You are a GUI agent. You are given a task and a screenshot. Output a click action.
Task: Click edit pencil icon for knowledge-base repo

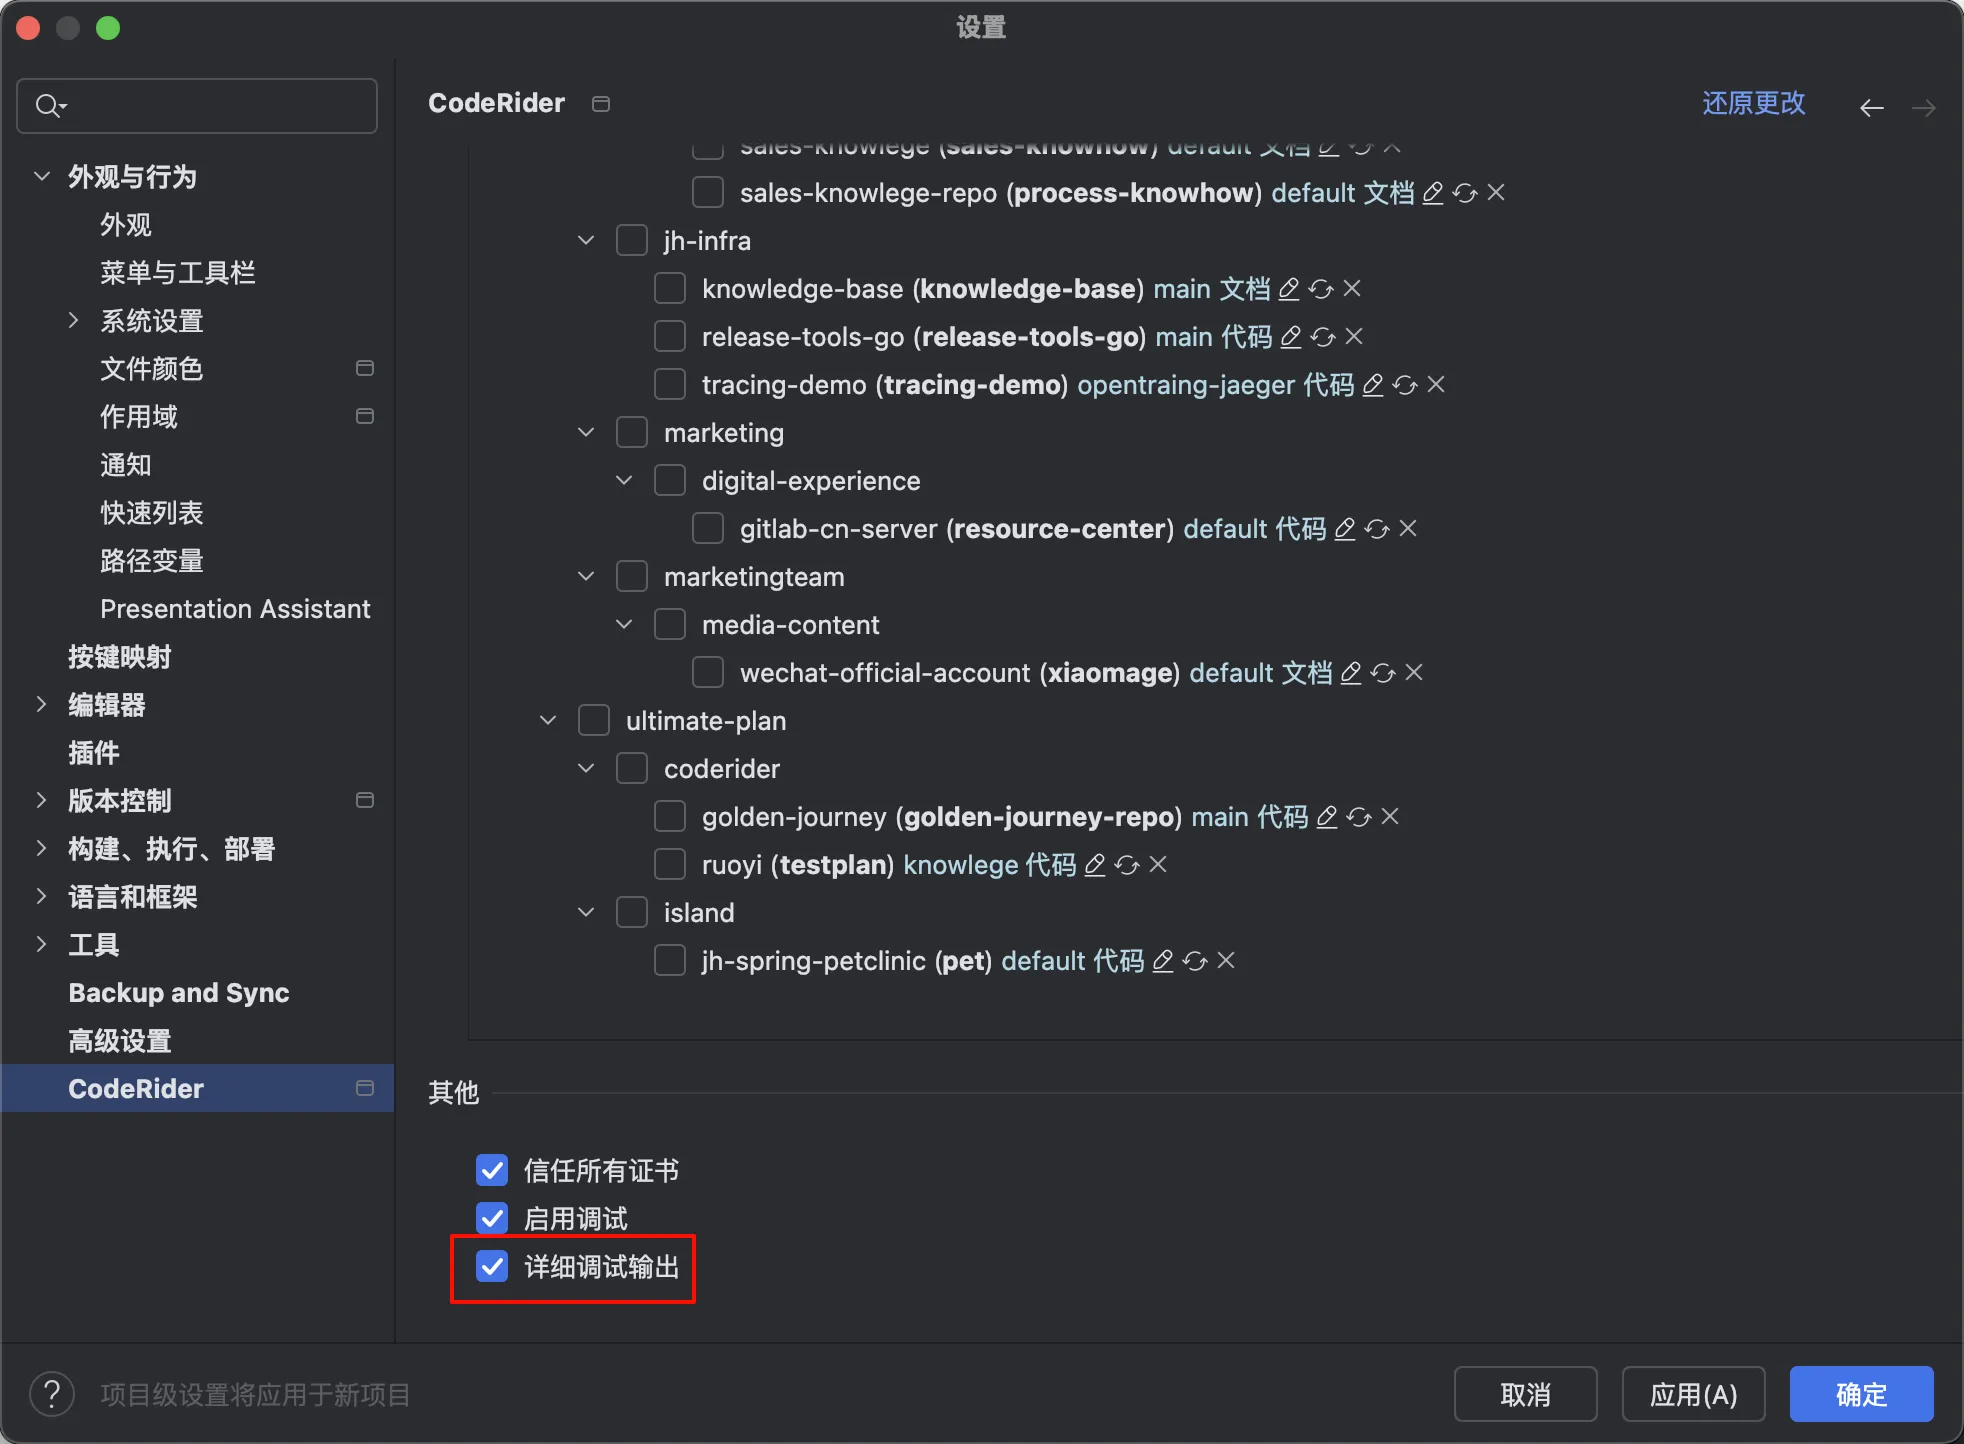pos(1289,289)
